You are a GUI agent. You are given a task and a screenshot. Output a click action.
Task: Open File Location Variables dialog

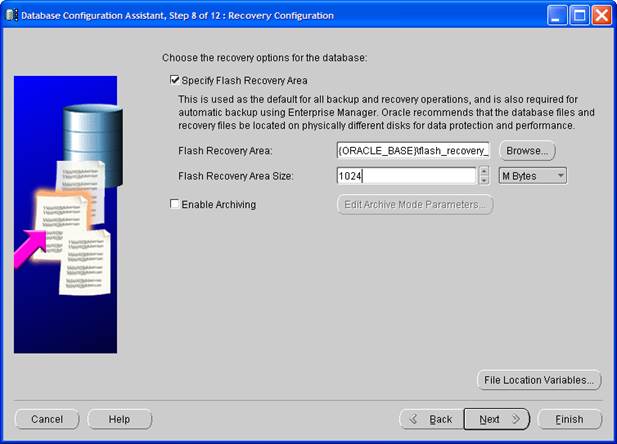click(x=539, y=380)
